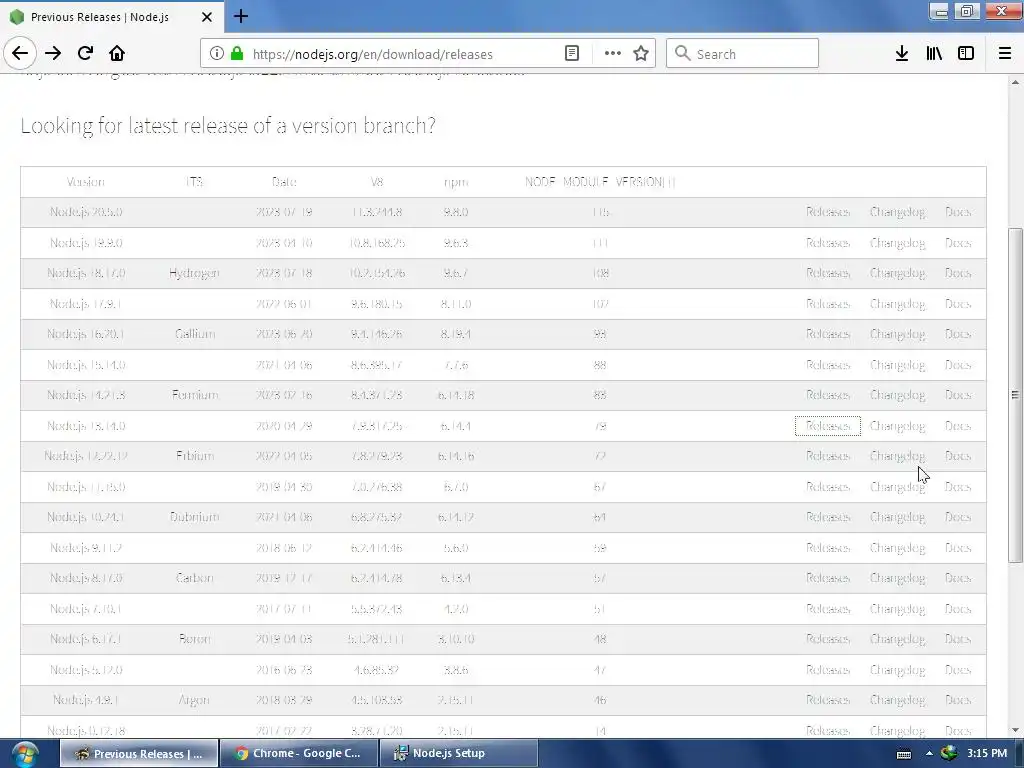Open the Node.js Setup taskbar window
The image size is (1024, 768).
[458, 754]
